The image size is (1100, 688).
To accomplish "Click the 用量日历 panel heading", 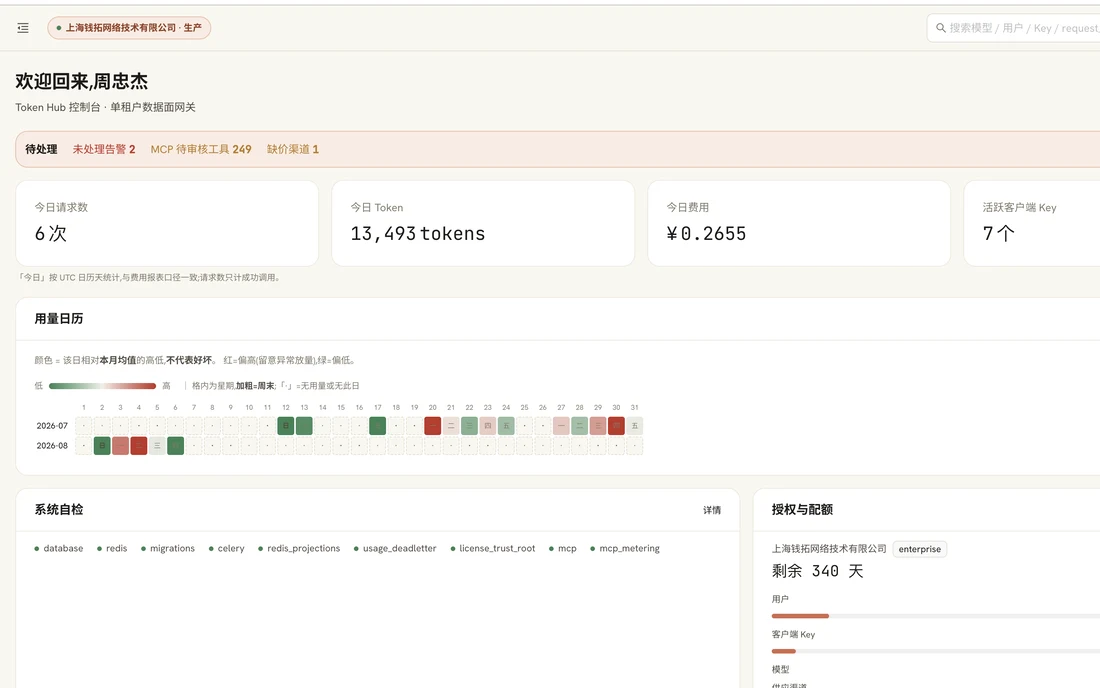I will pyautogui.click(x=59, y=318).
